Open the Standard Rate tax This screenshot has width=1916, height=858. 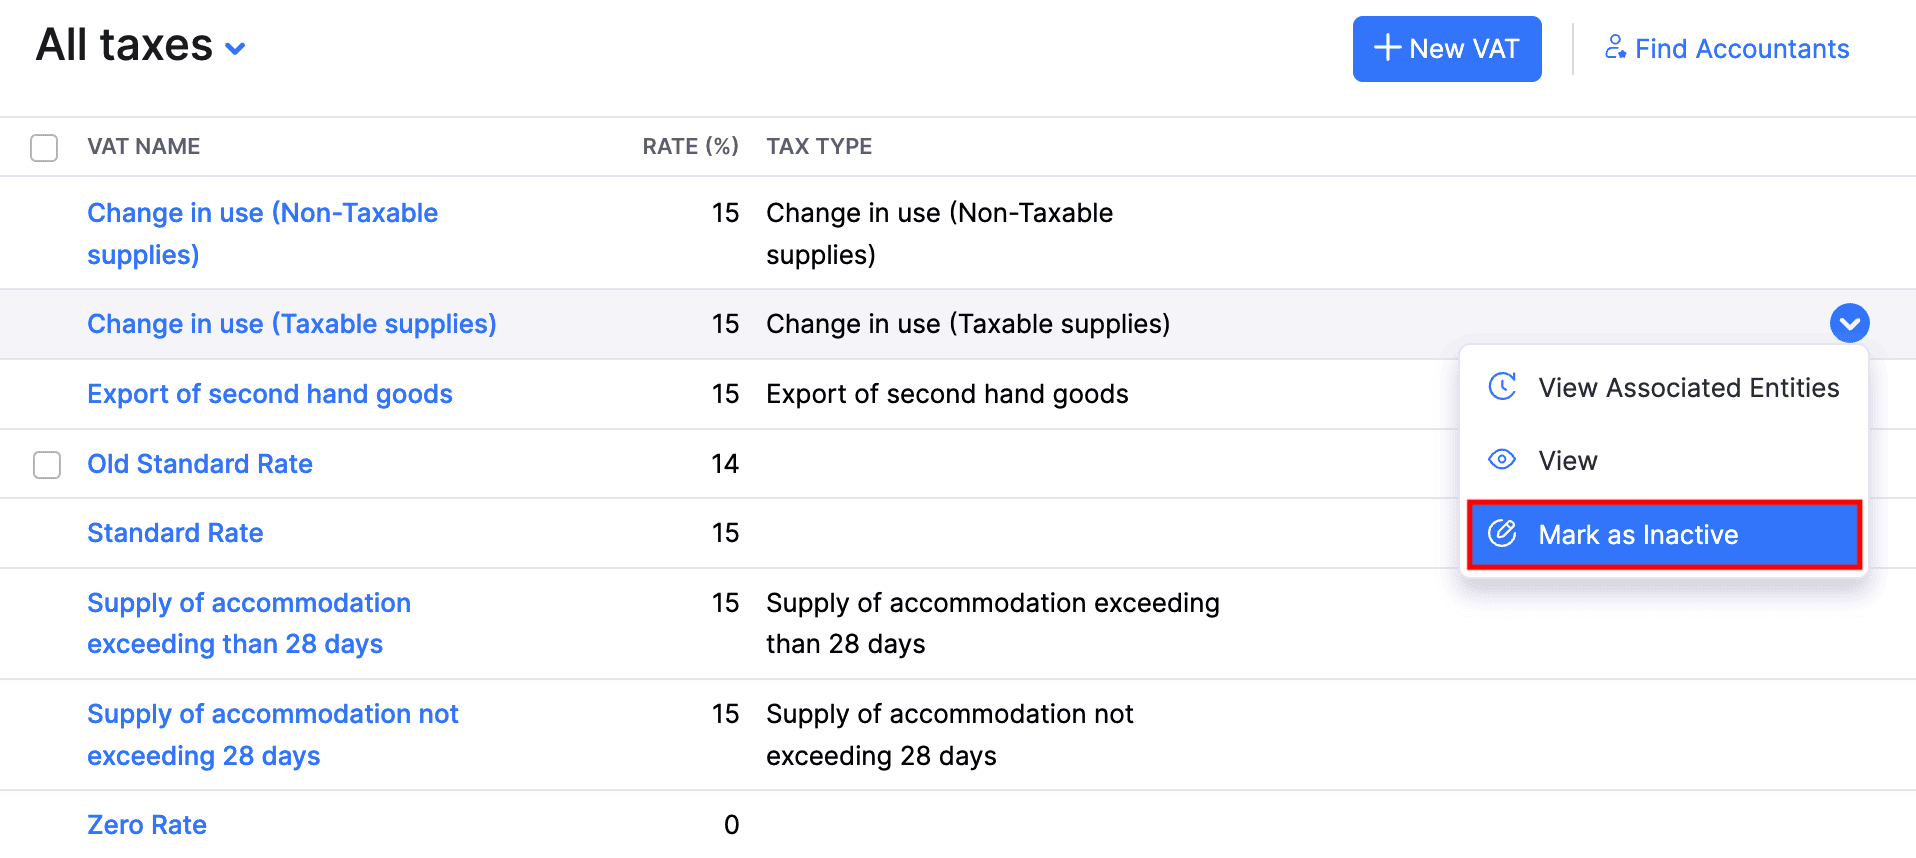click(x=175, y=533)
